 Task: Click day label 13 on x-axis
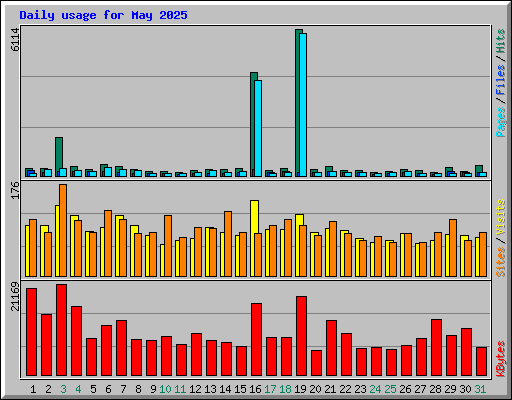(210, 389)
